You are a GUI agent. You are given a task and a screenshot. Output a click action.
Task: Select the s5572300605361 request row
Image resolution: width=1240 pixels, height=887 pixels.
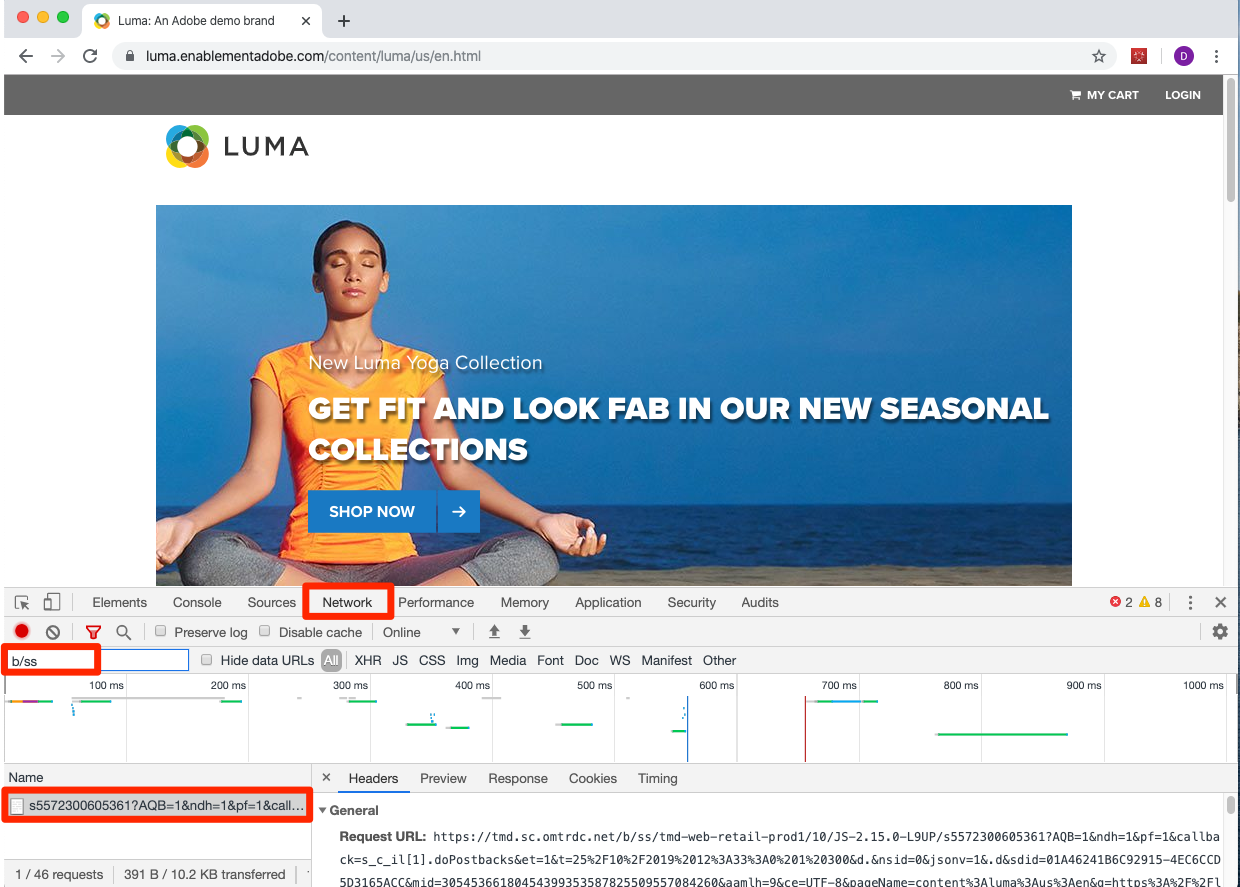point(156,805)
